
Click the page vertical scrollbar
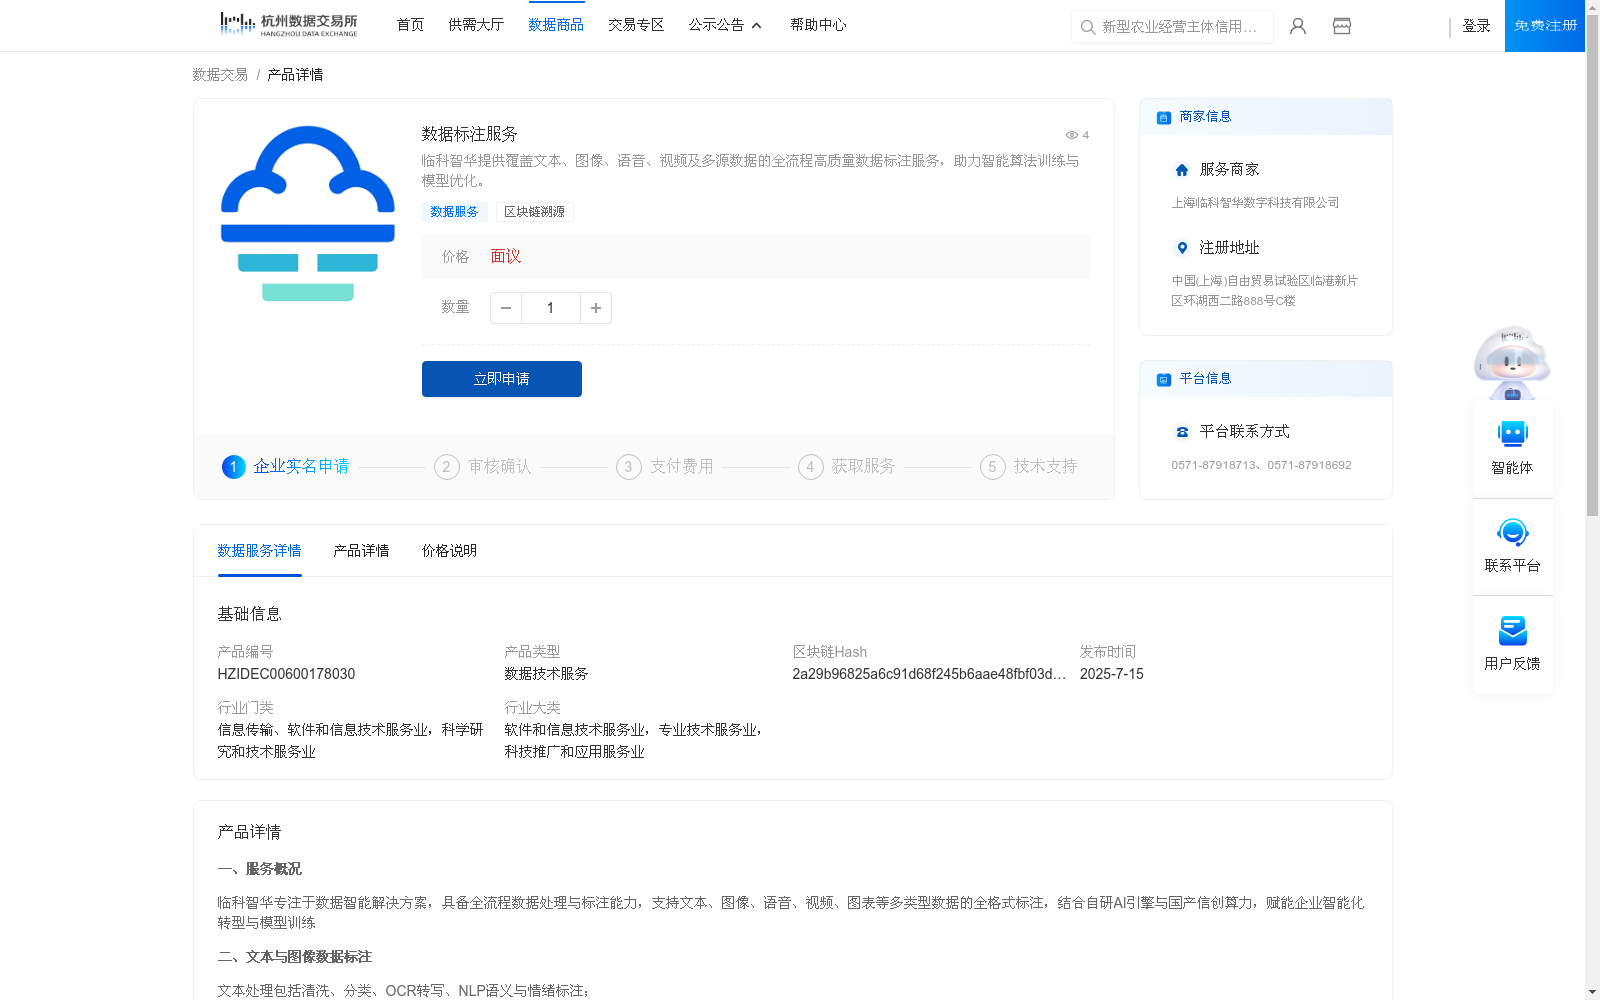(1592, 265)
